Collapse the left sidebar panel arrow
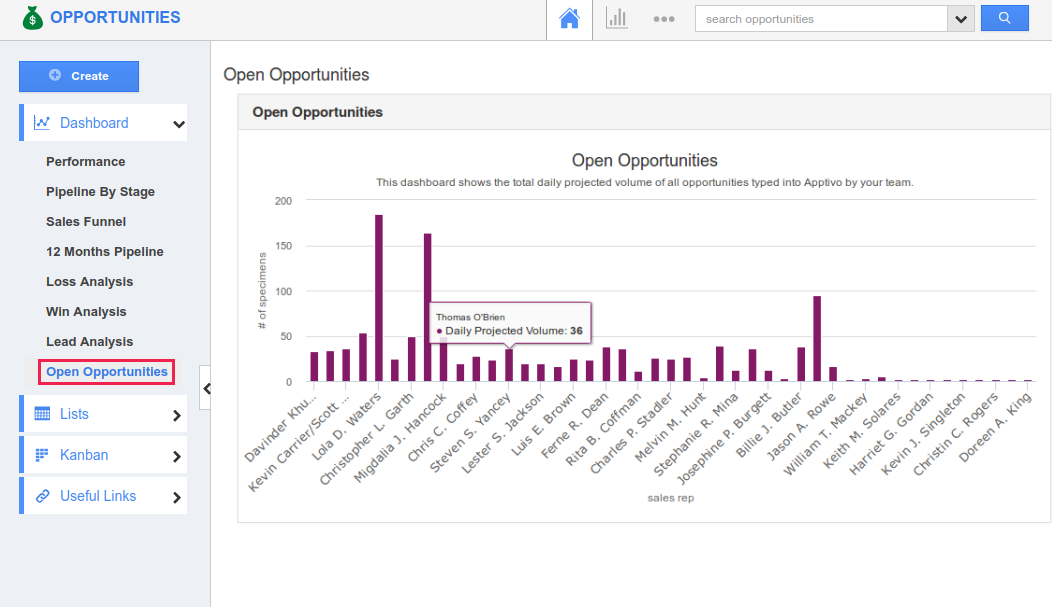Screen dimensions: 1052x607 point(205,388)
